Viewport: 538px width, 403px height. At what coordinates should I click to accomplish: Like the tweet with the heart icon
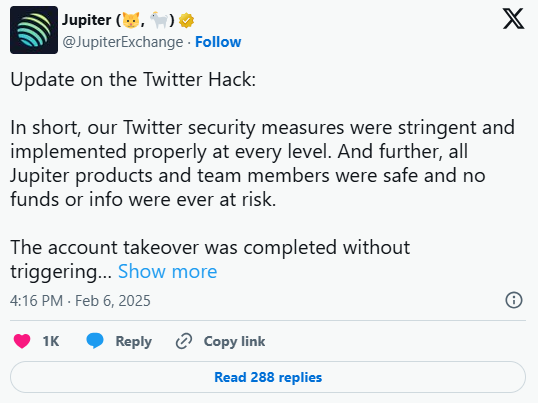click(22, 341)
